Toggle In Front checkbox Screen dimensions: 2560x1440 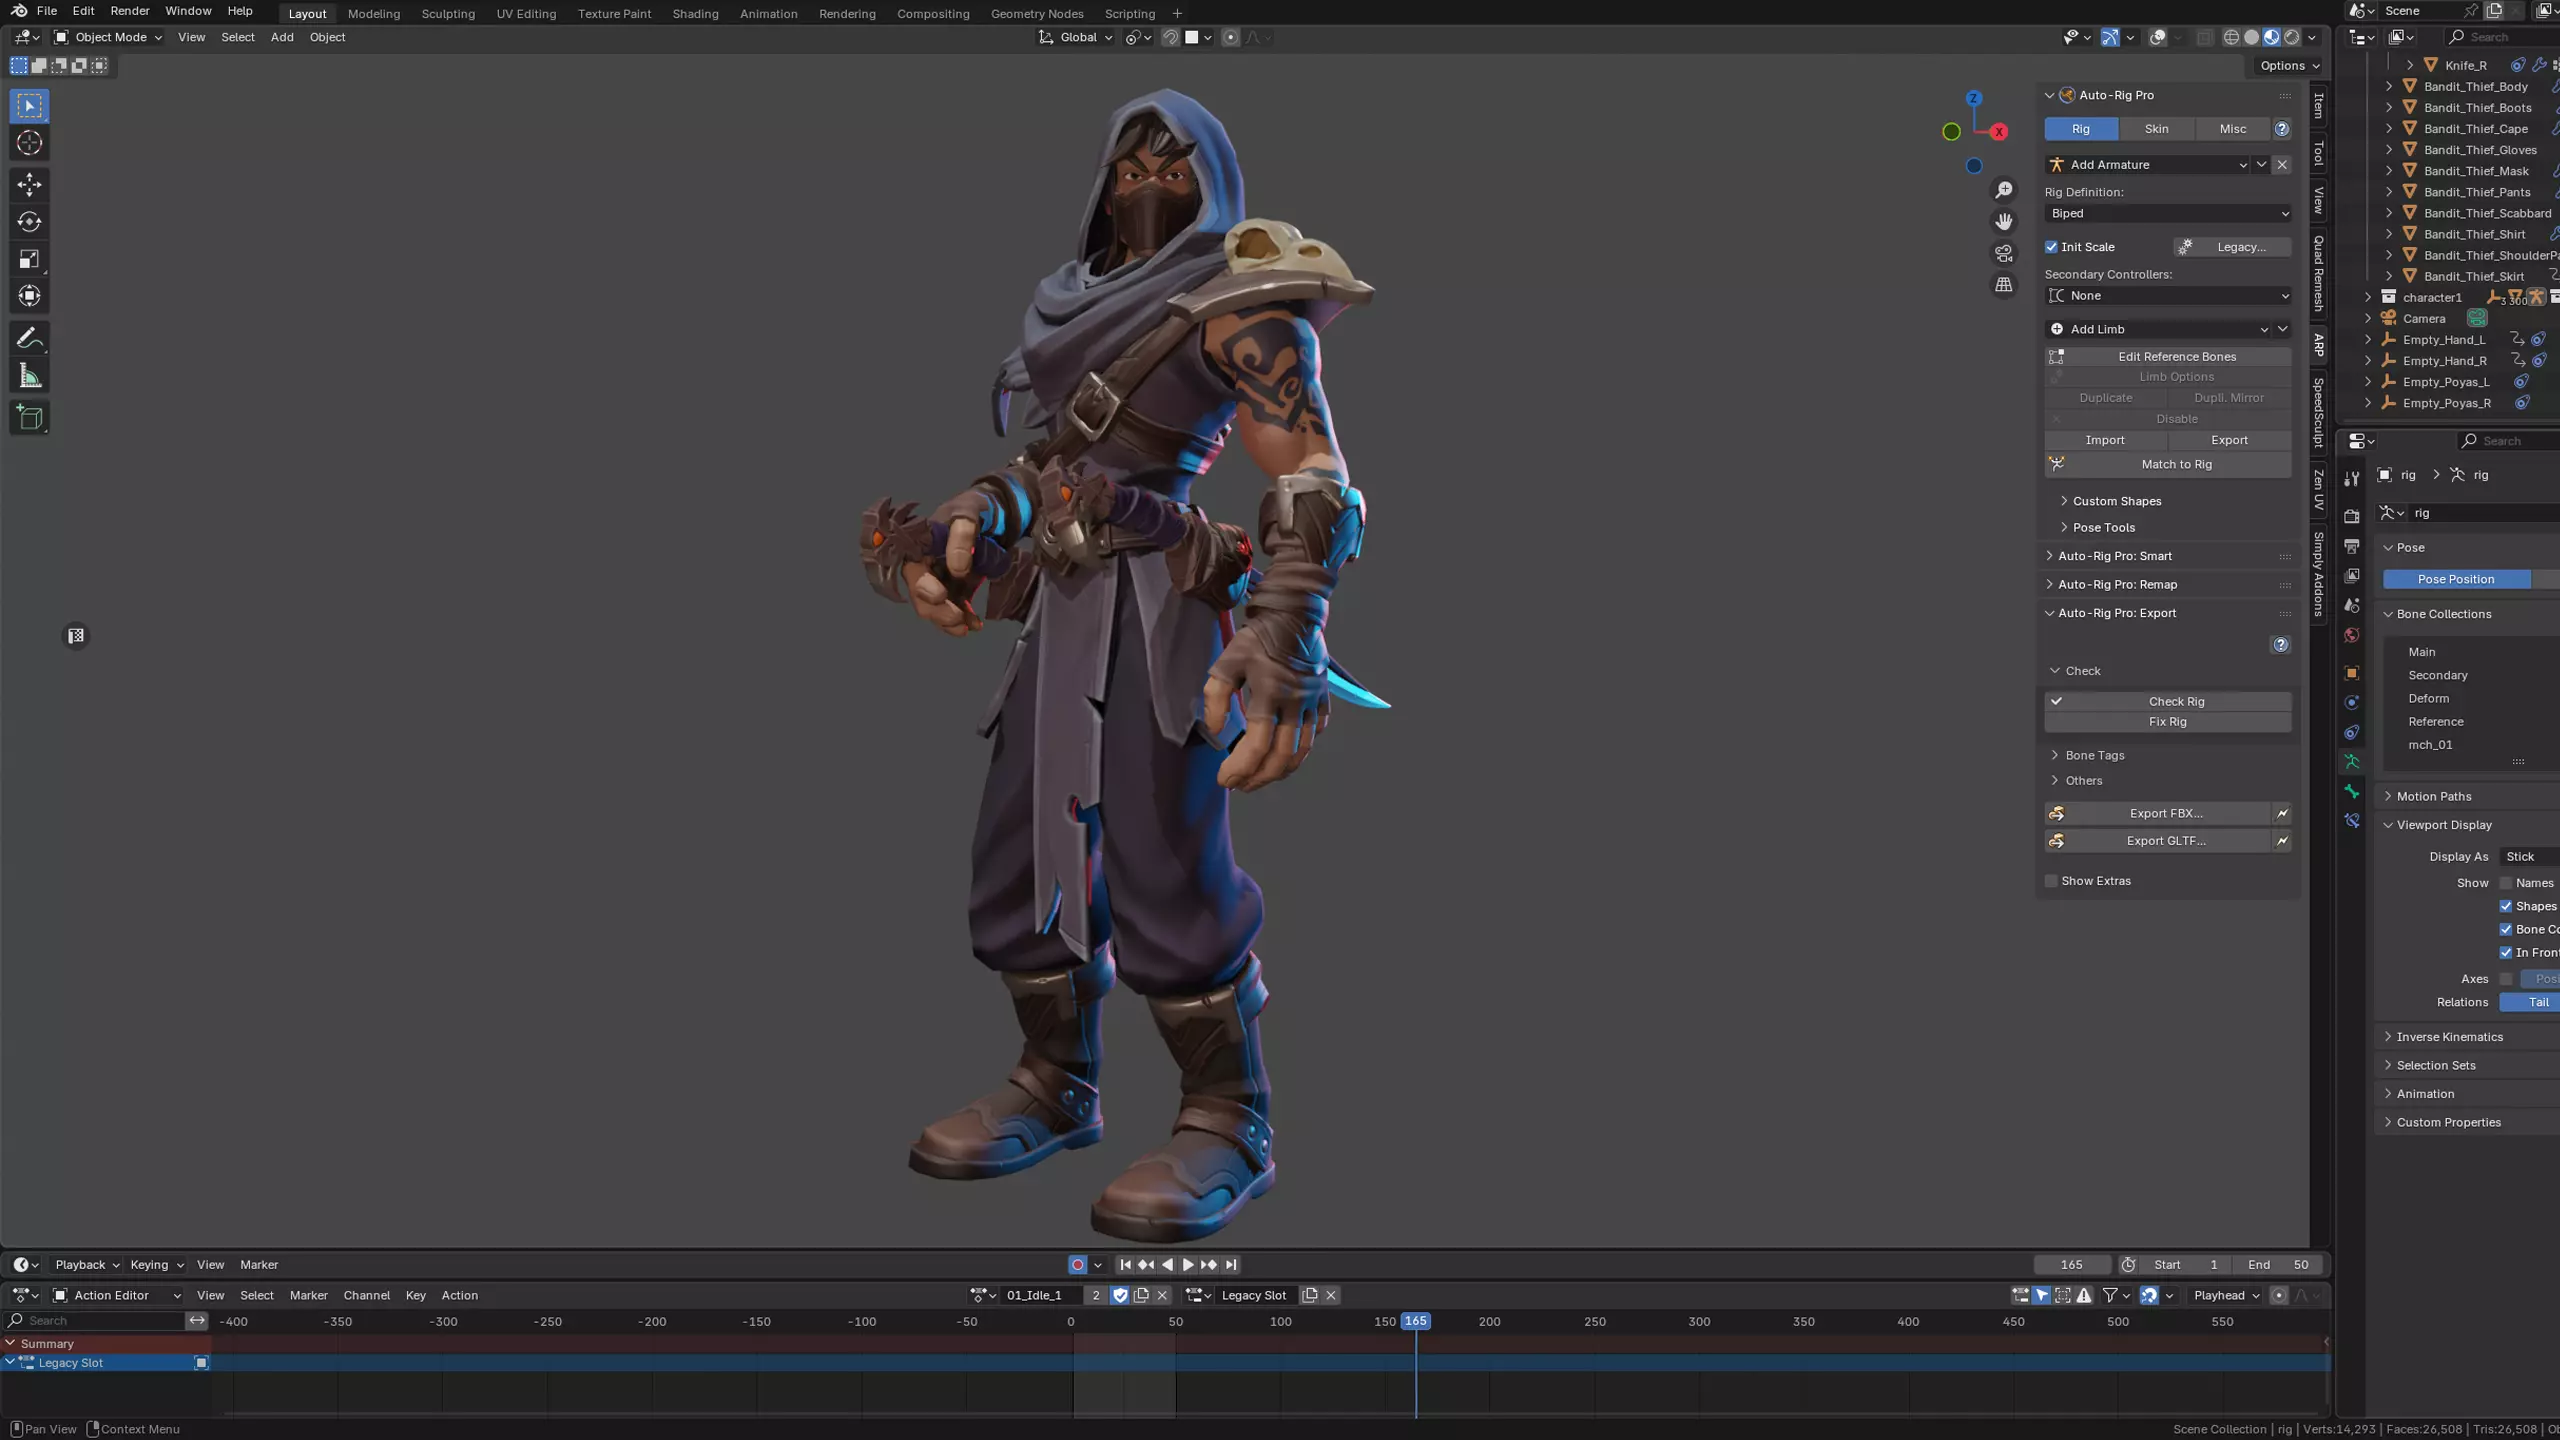click(x=2506, y=953)
